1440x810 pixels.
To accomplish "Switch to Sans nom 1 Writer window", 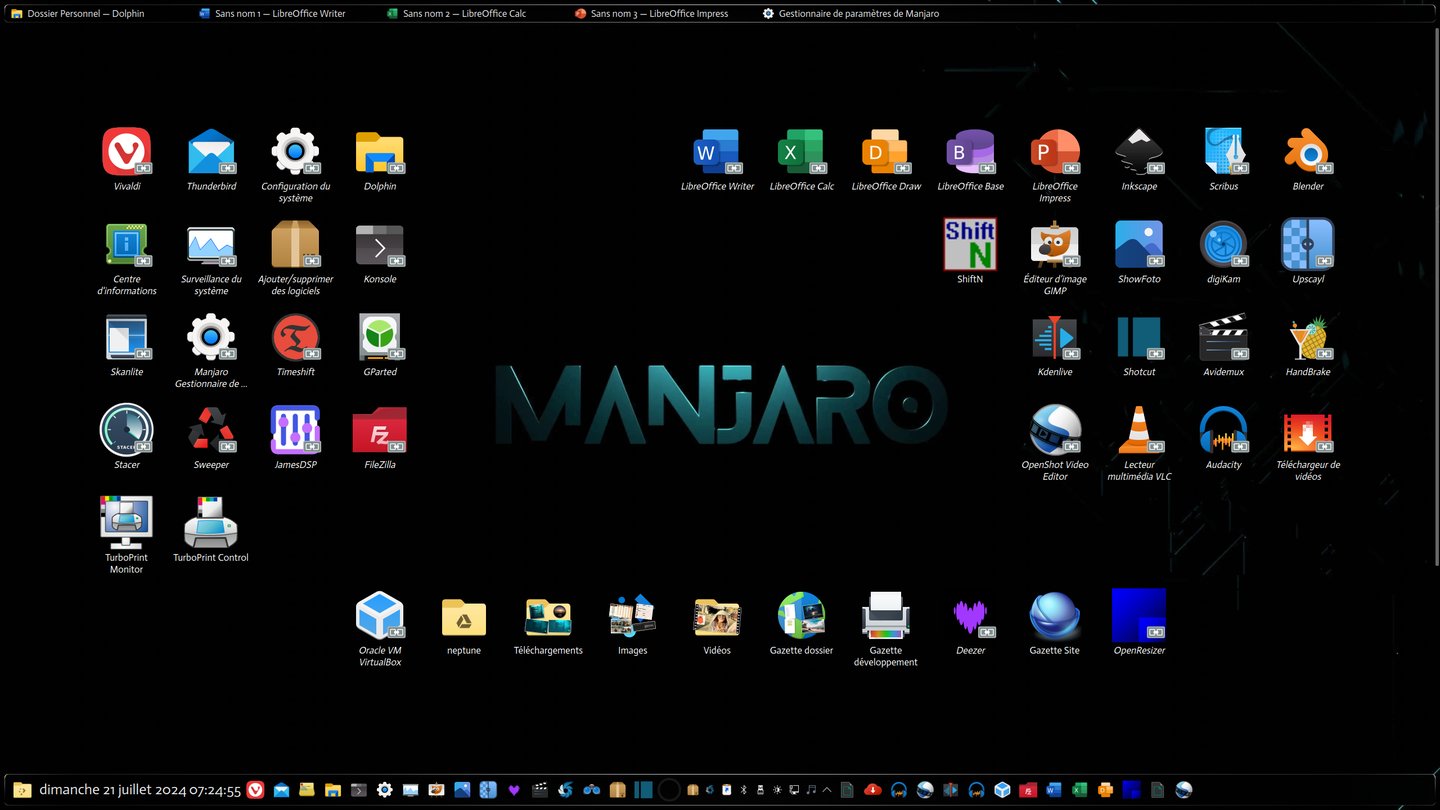I will (x=272, y=14).
